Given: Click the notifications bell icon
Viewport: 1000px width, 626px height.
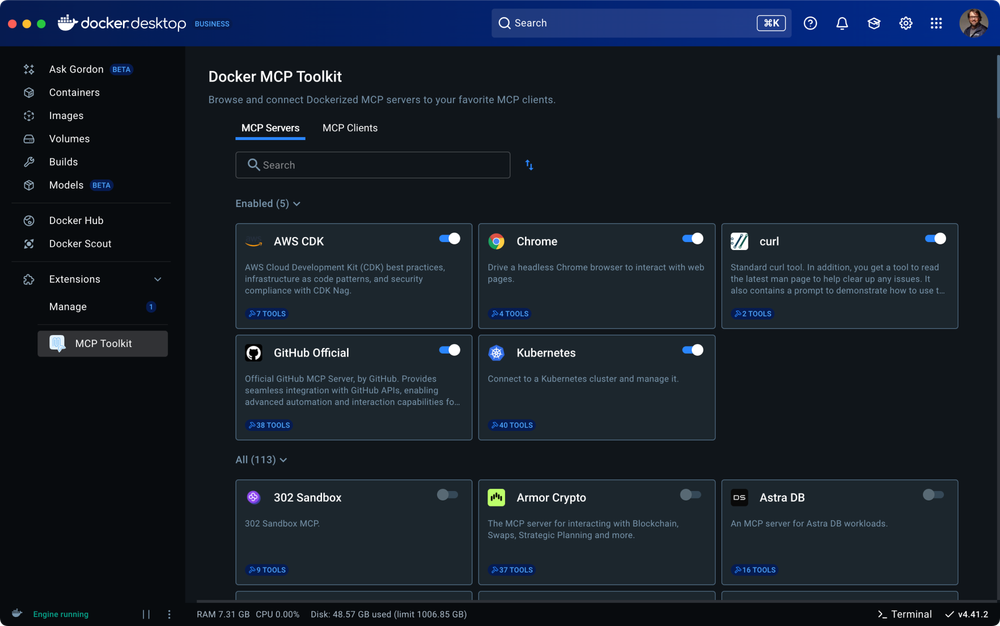Looking at the screenshot, I should 841,22.
